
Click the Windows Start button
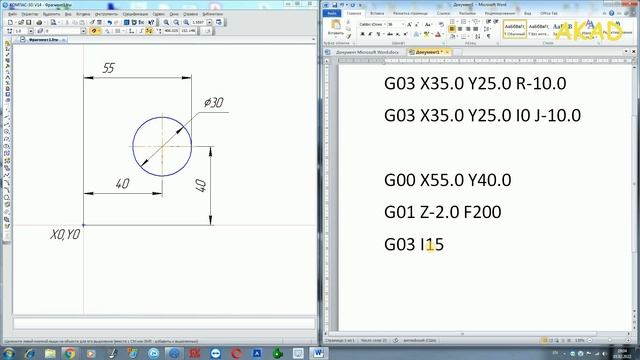tap(8, 353)
